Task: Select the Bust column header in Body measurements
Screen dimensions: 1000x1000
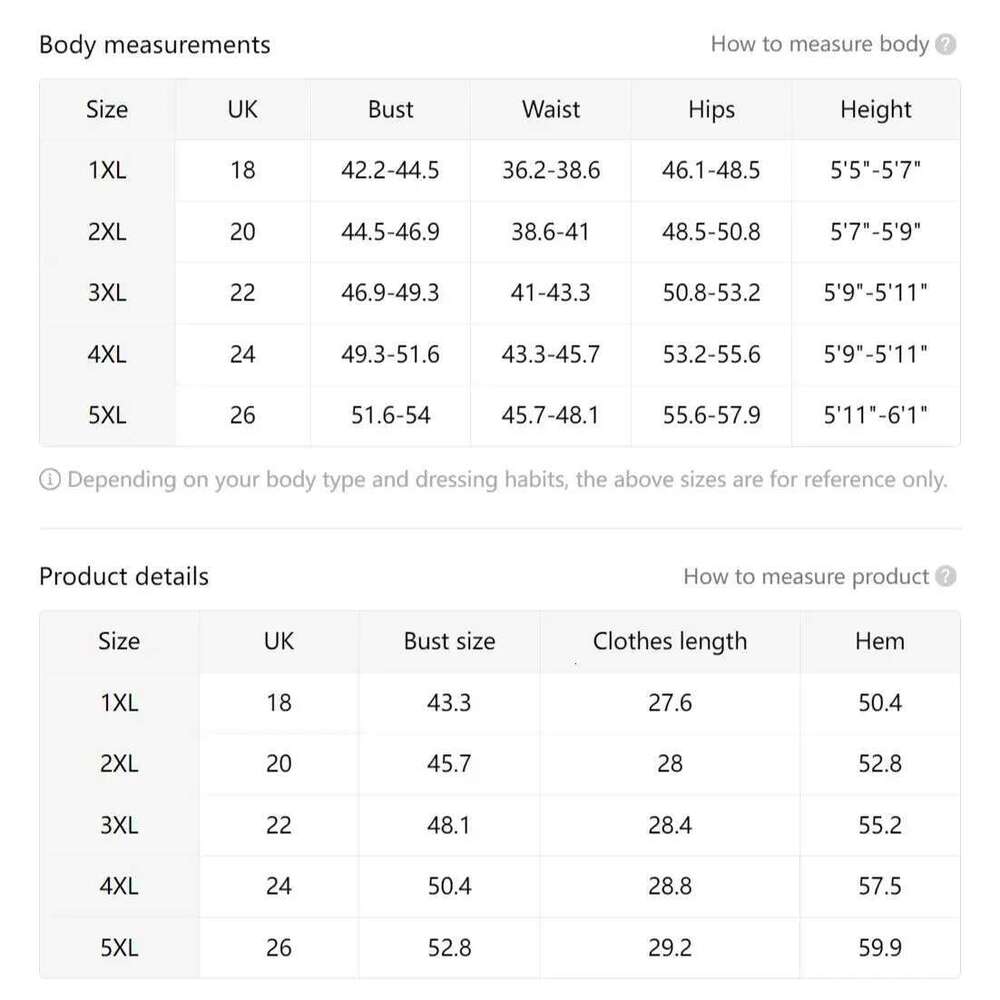Action: click(x=390, y=110)
